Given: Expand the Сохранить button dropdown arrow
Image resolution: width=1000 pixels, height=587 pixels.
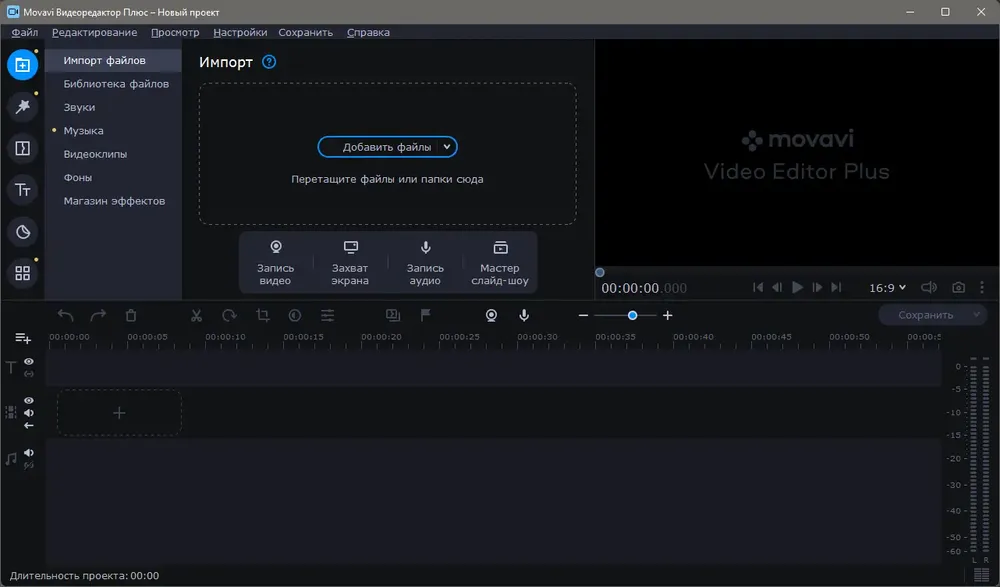Looking at the screenshot, I should coord(976,315).
